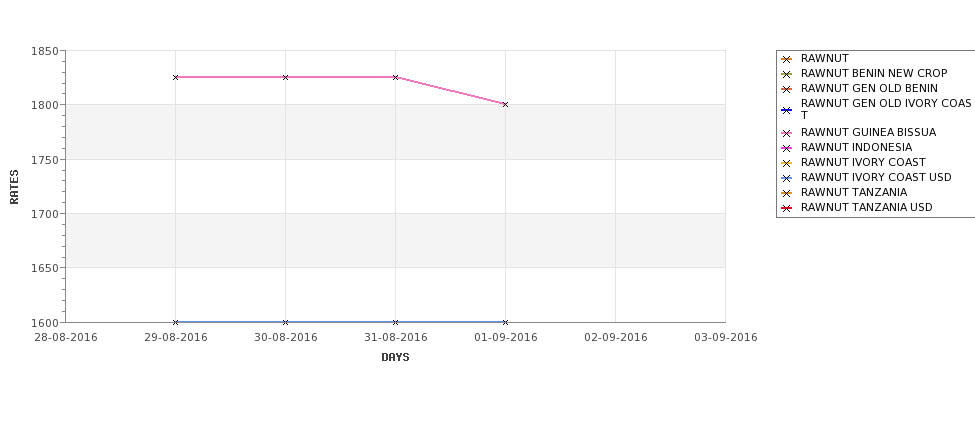Click the RAWNUT GEN OLD BENIN legend marker
Image resolution: width=975 pixels, height=429 pixels.
coord(787,89)
